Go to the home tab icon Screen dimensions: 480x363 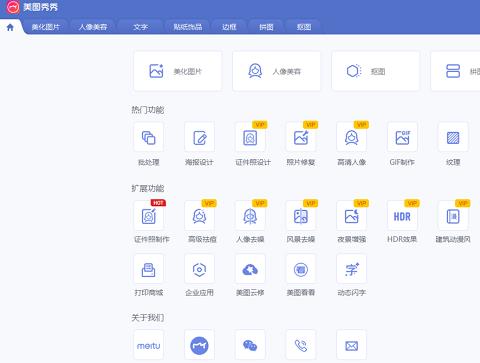(x=10, y=27)
